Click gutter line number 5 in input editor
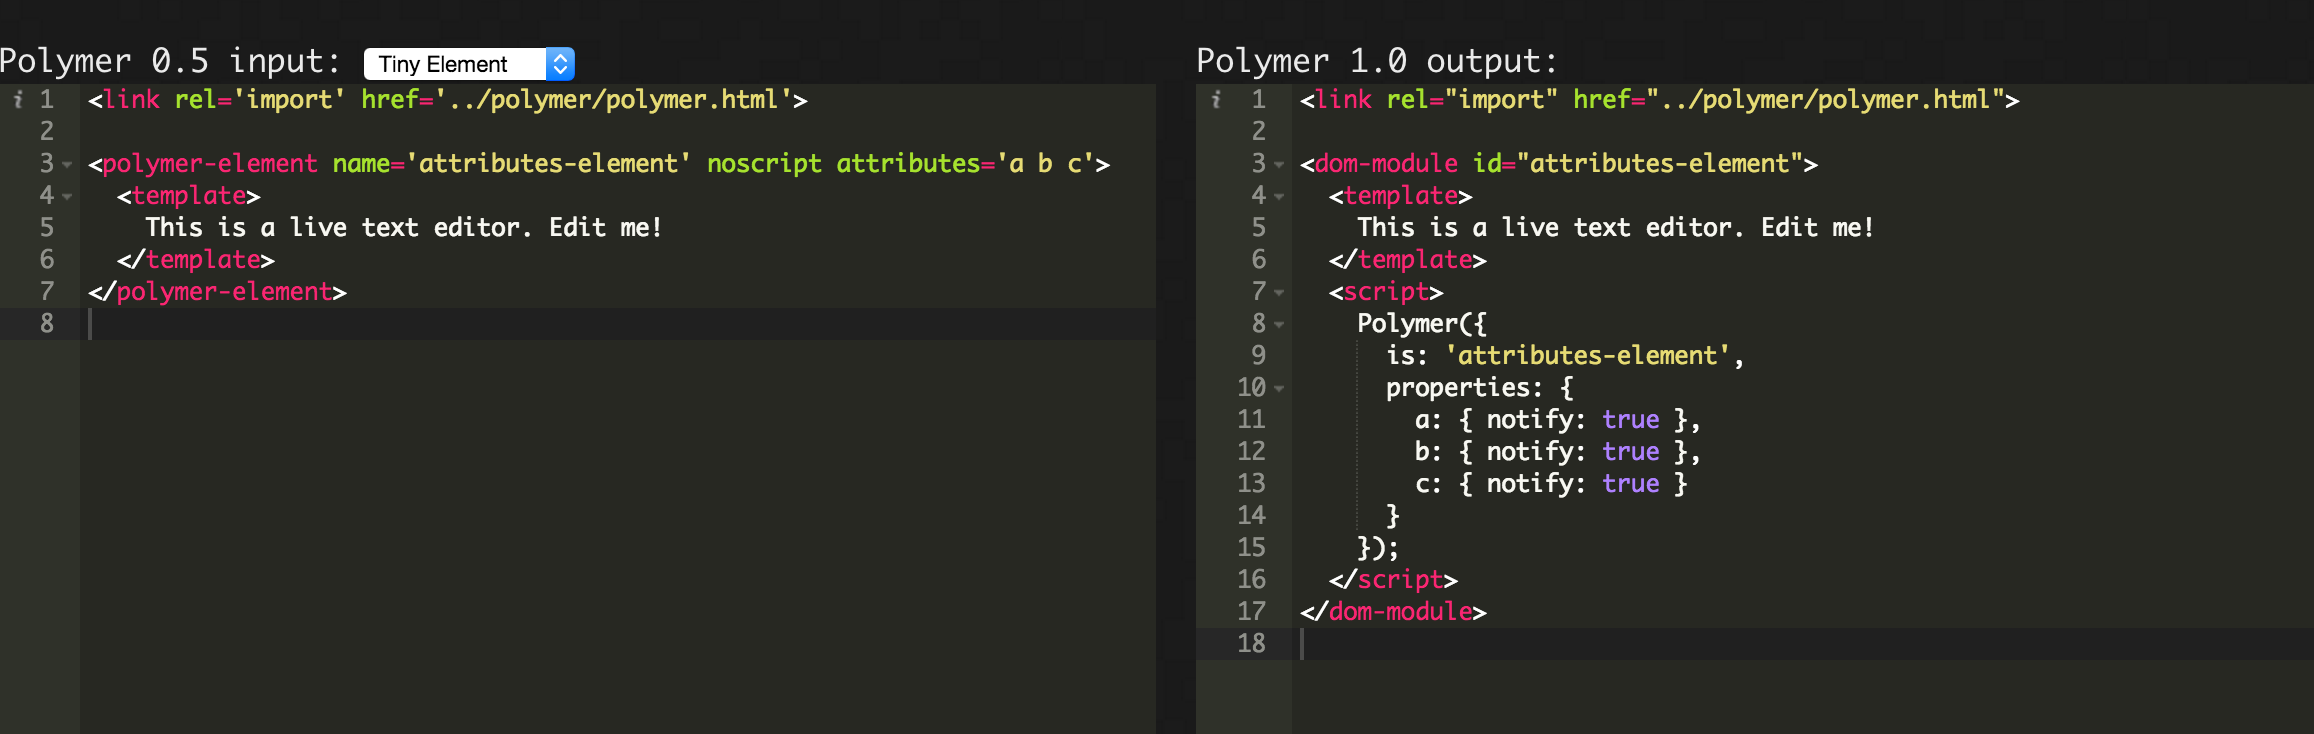Screen dimensions: 2314x734 tap(47, 227)
